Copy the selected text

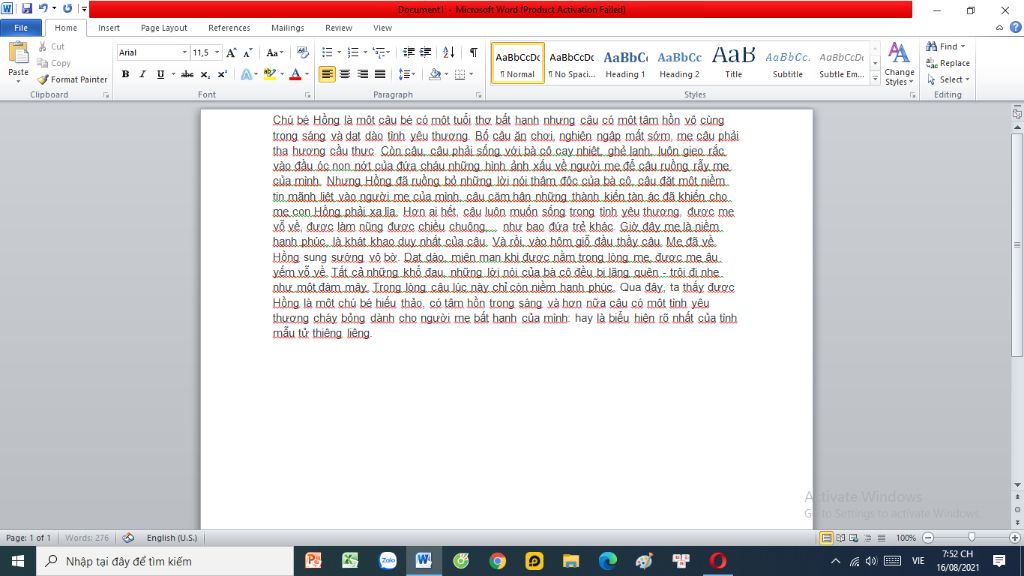click(x=54, y=63)
